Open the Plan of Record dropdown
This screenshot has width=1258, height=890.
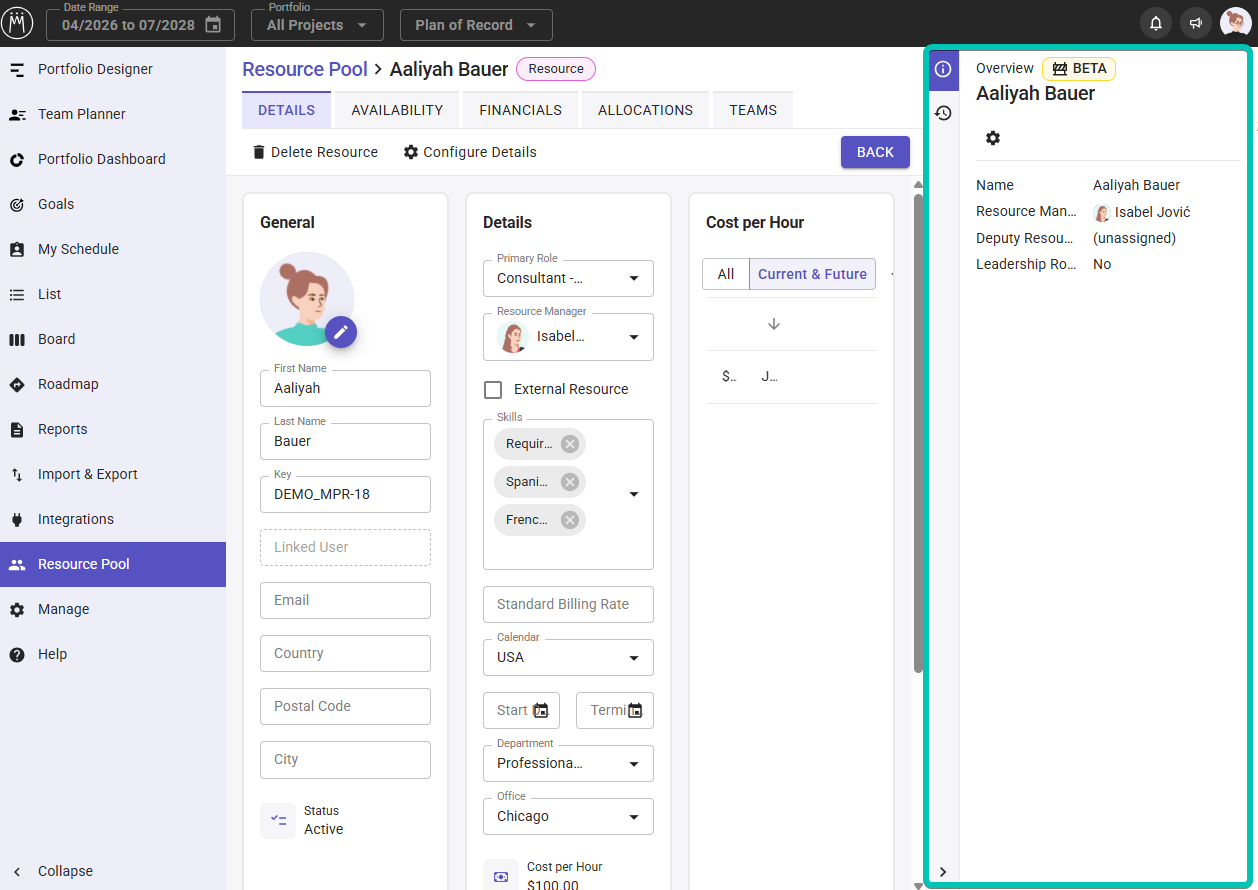click(x=476, y=25)
